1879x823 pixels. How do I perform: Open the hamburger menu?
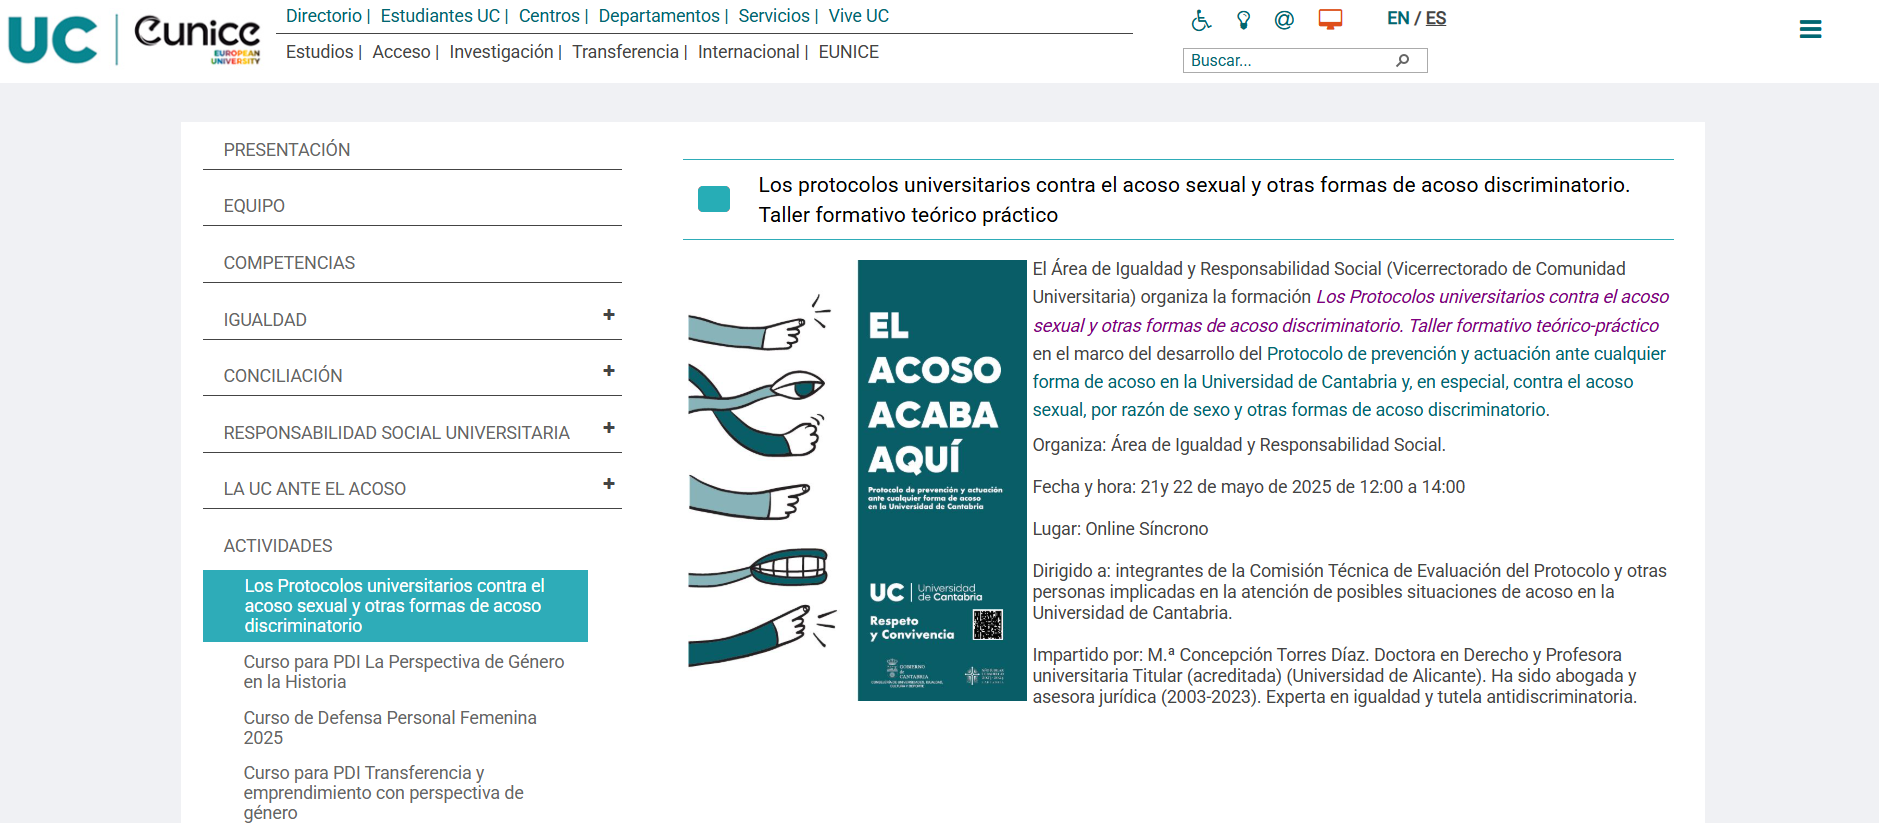pyautogui.click(x=1809, y=30)
